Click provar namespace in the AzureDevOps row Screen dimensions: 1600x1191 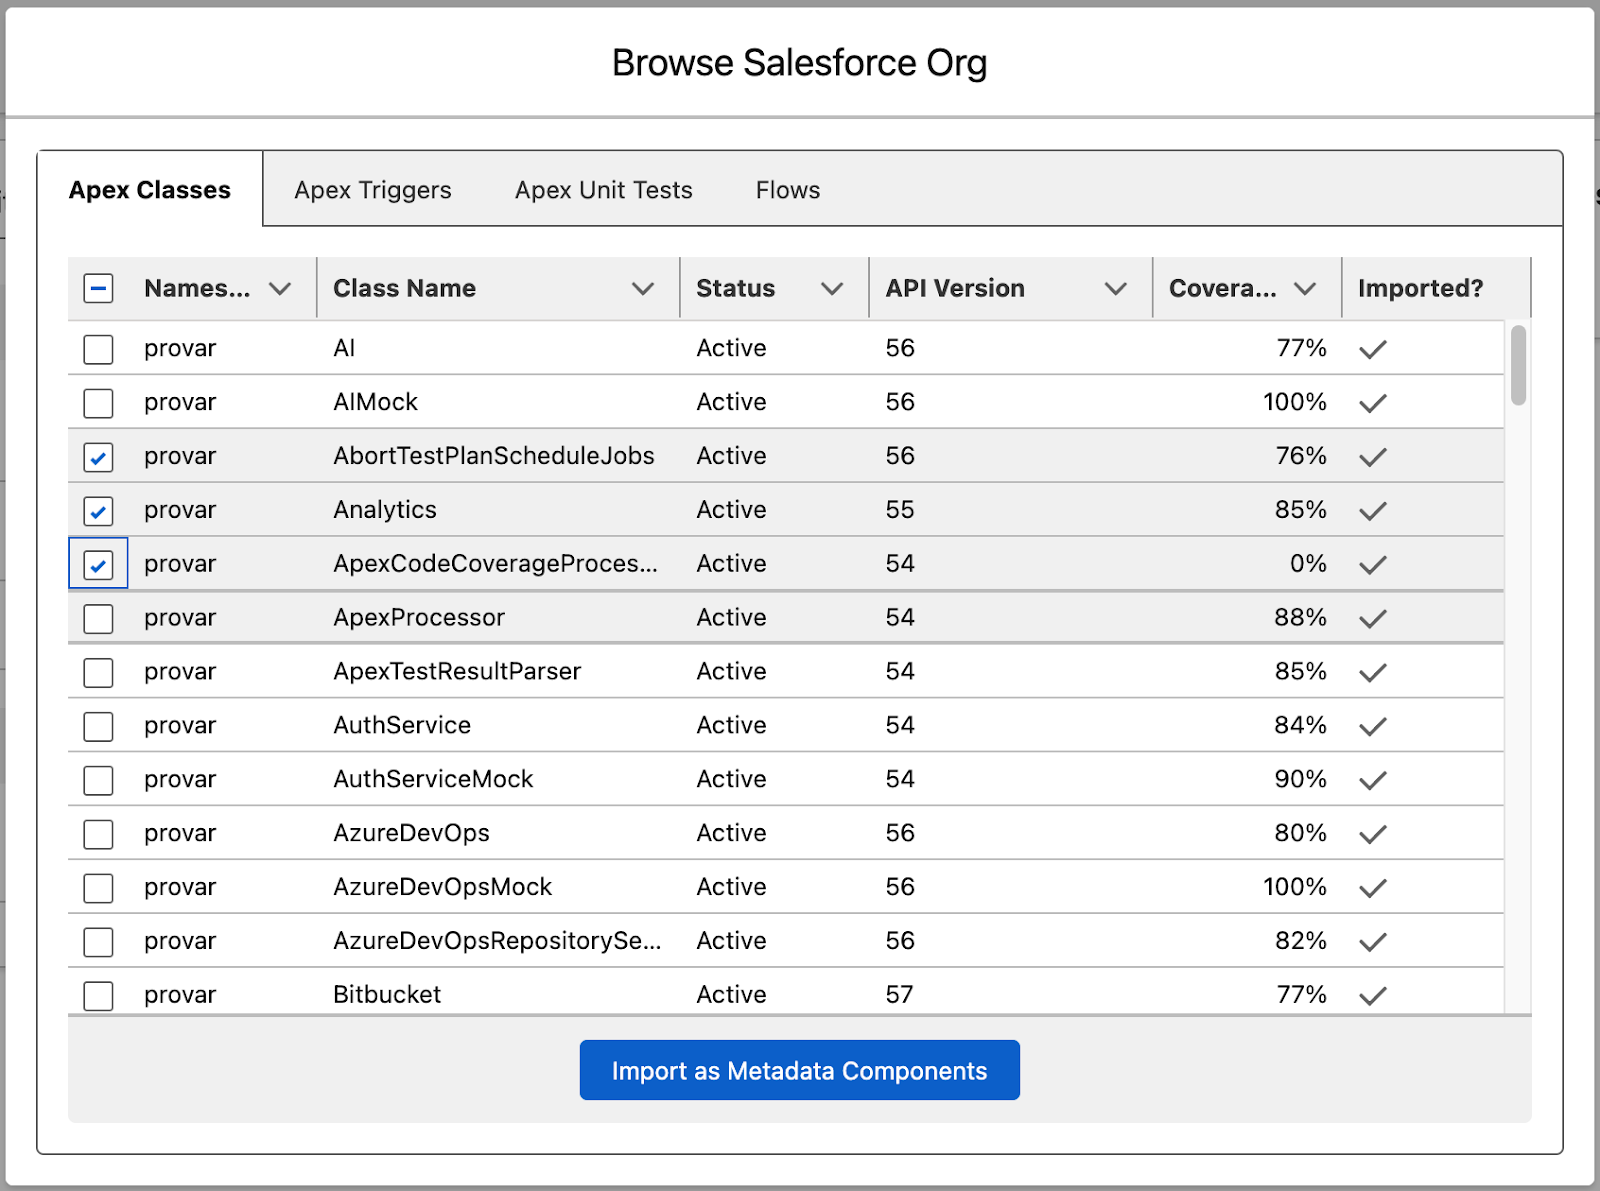180,834
